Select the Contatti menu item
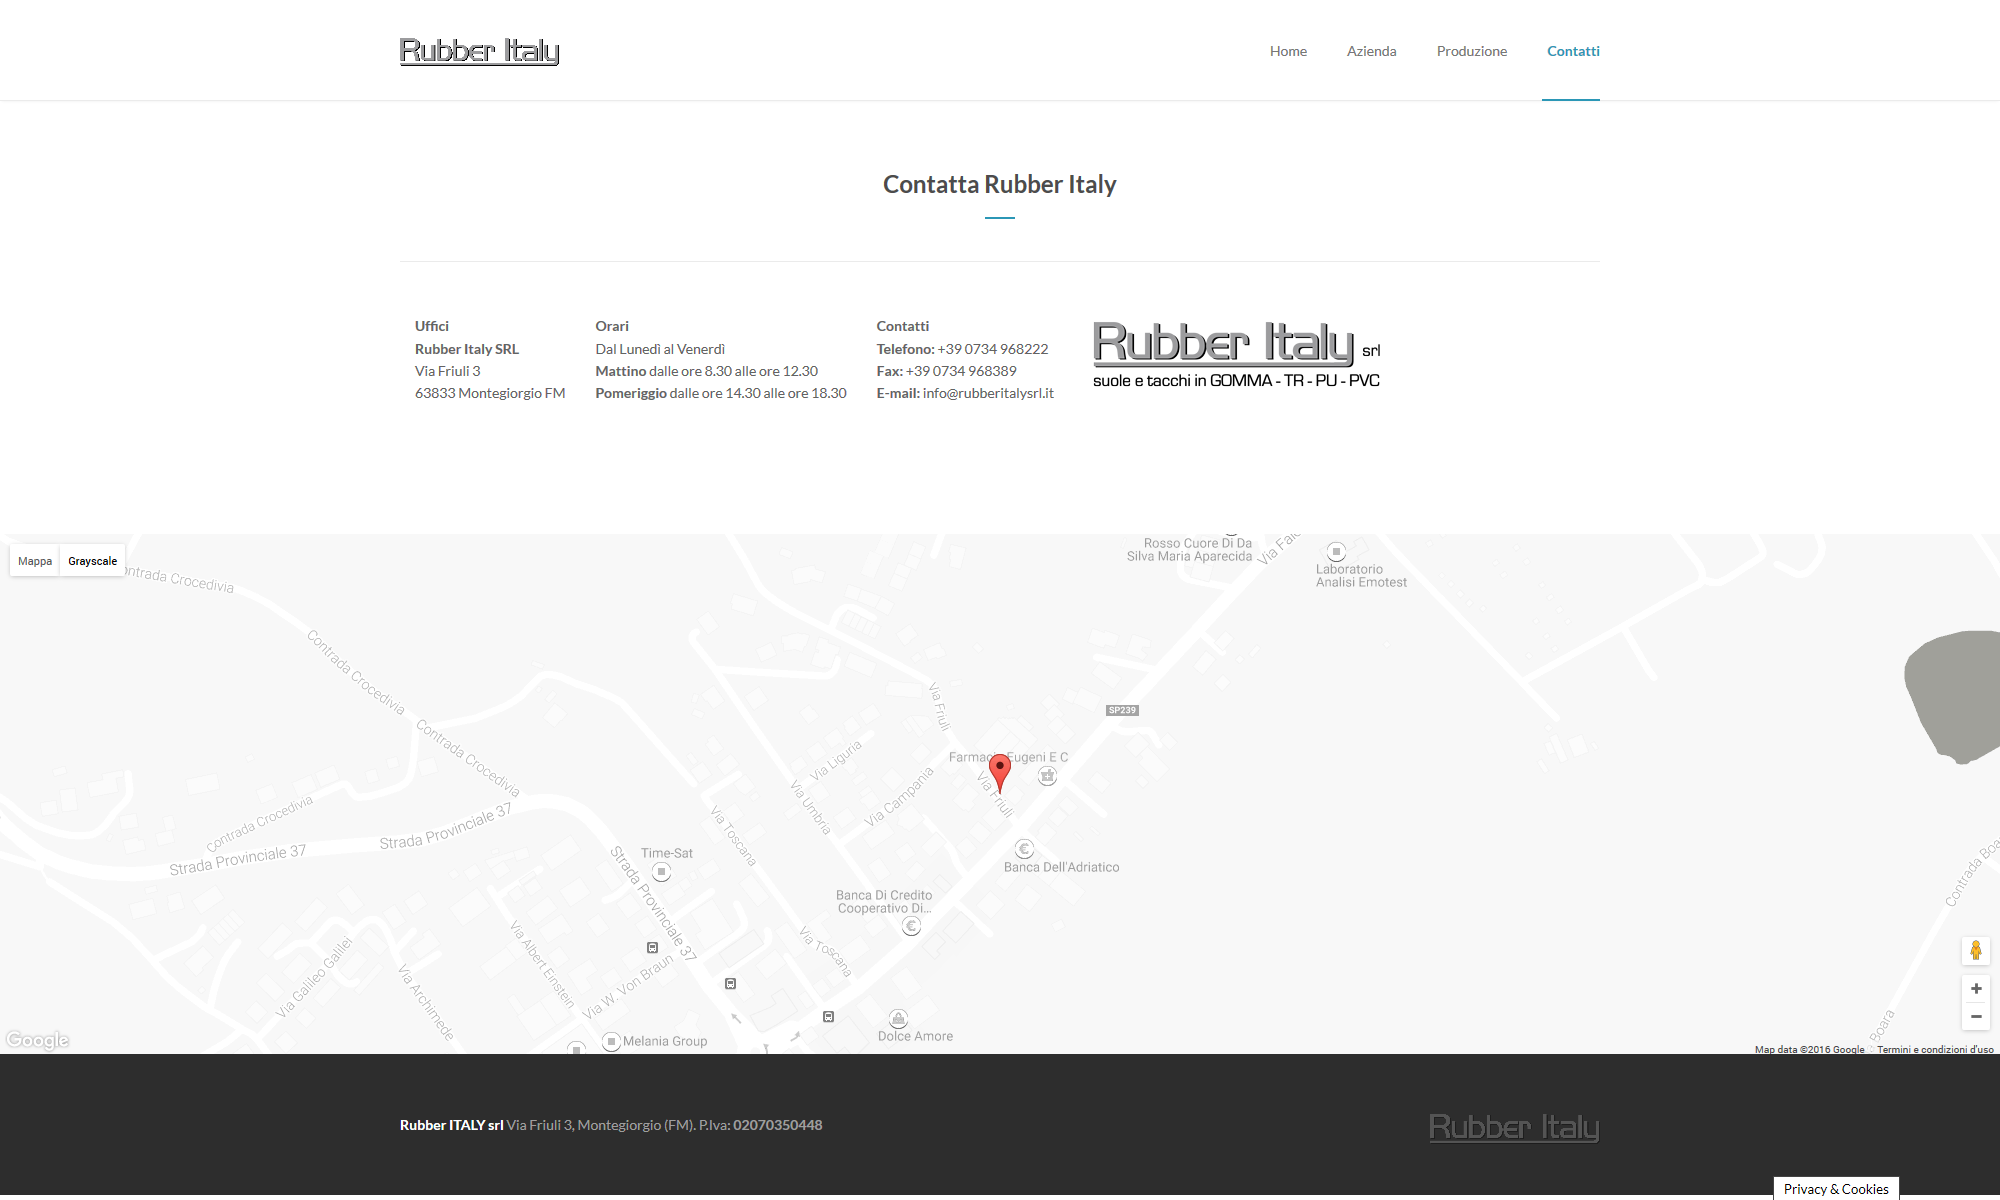The image size is (2000, 1200). click(x=1573, y=51)
